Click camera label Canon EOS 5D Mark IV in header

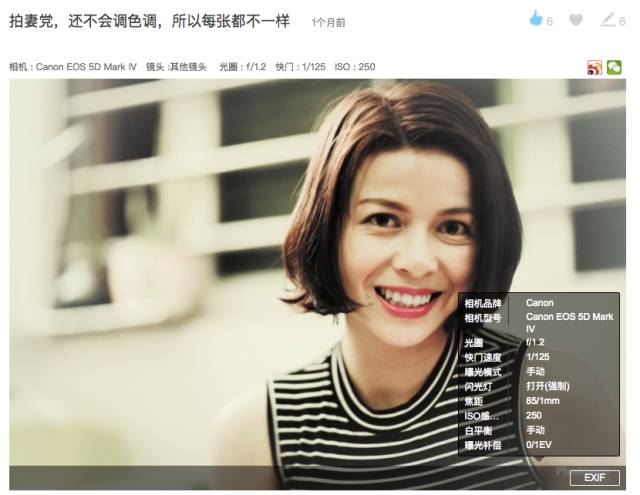click(x=73, y=67)
